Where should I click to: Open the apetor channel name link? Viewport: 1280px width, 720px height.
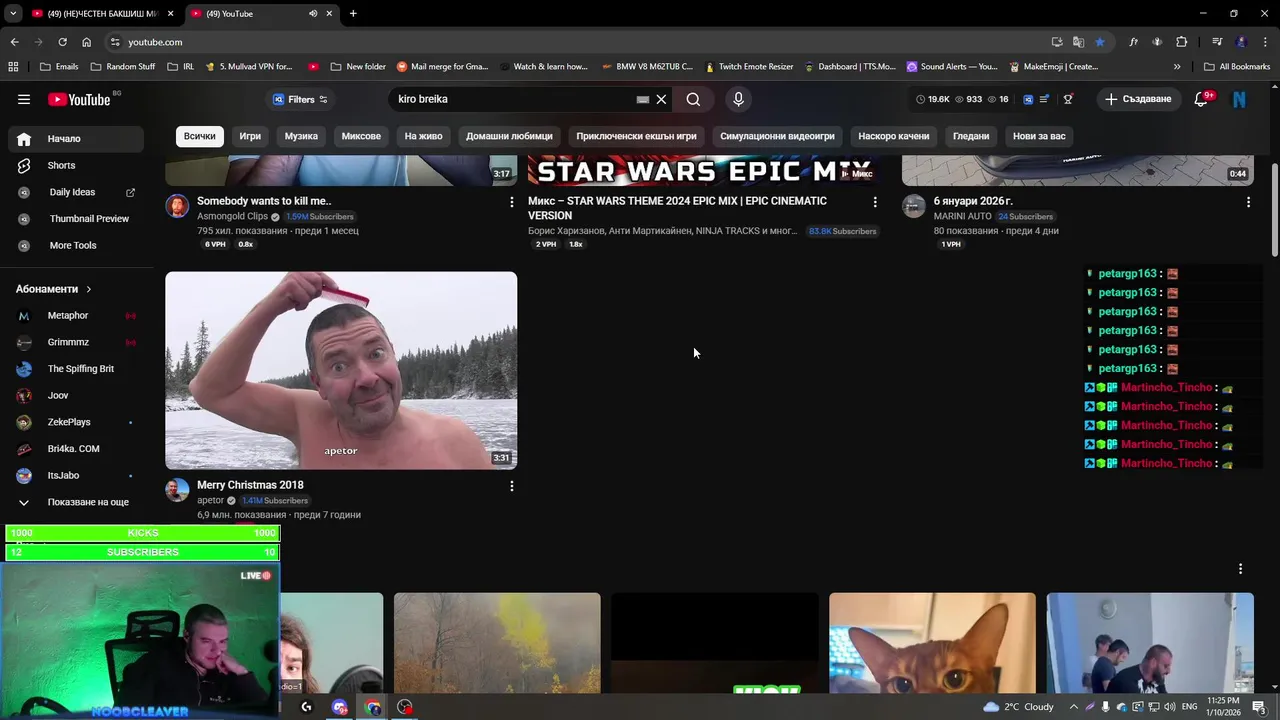(x=210, y=500)
